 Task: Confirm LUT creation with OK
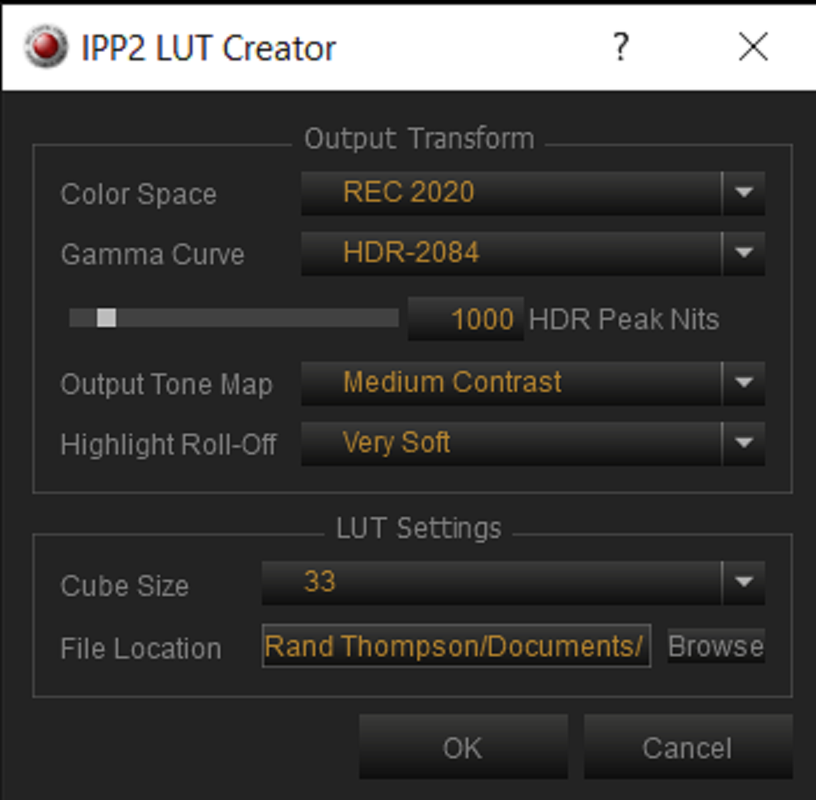point(463,747)
